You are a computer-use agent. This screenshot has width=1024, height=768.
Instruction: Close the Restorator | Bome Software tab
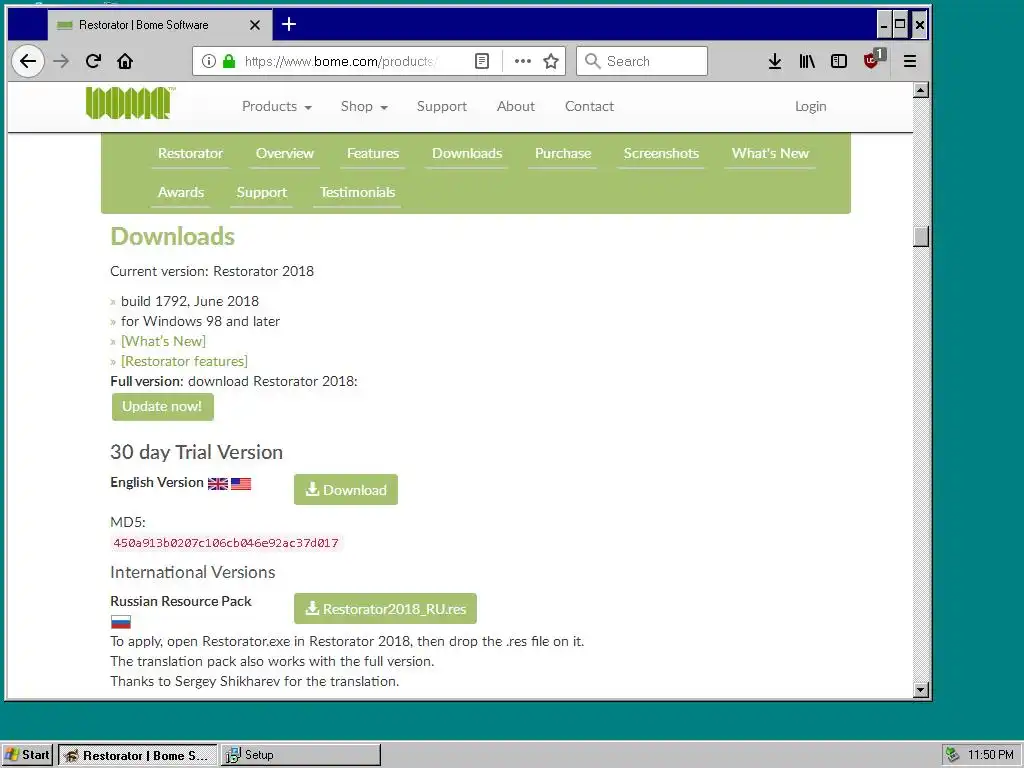(x=255, y=25)
